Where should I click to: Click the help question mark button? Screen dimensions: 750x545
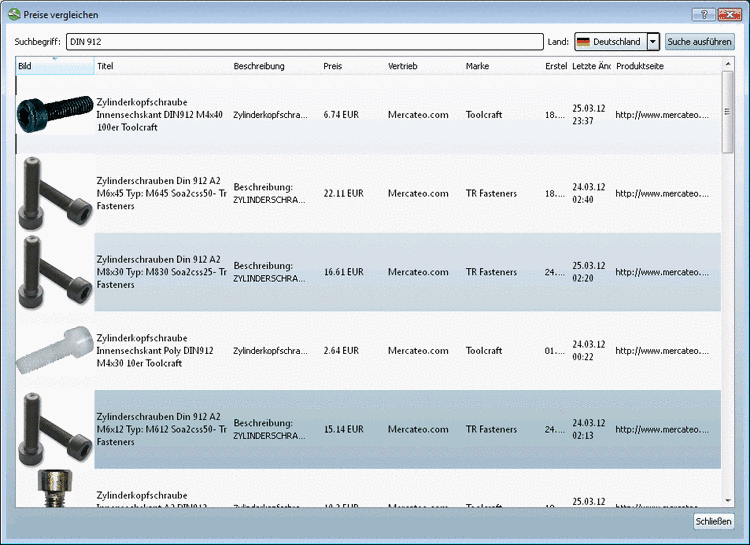[x=704, y=14]
